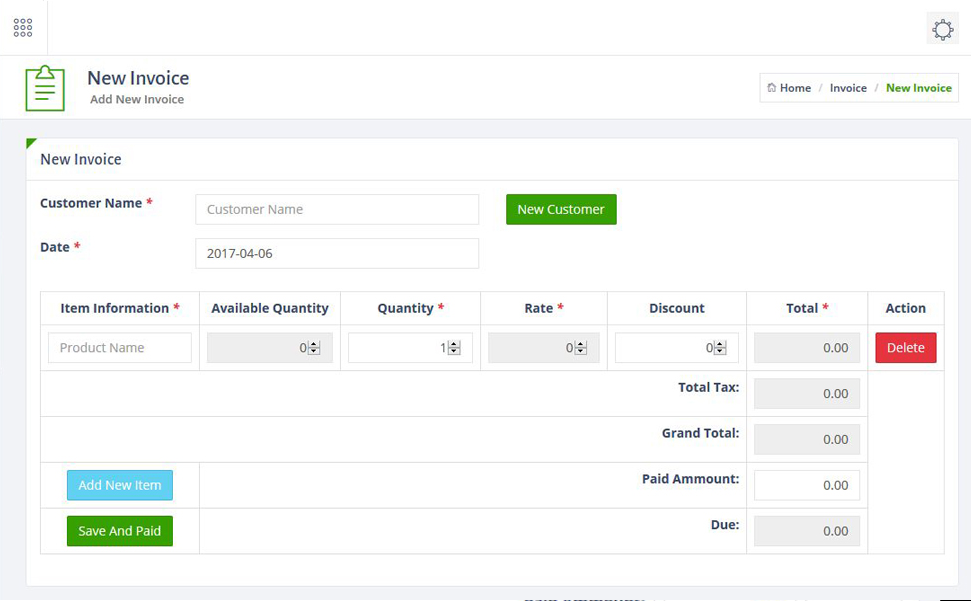
Task: Click the Date field showing 2017-04-06
Action: click(337, 253)
